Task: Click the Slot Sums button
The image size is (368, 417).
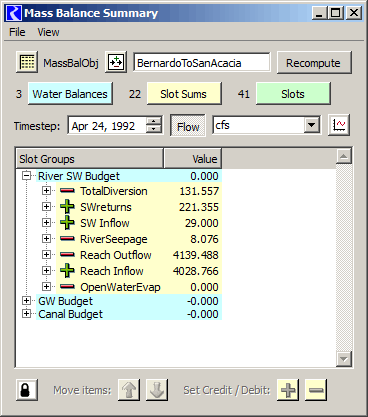Action: 184,94
